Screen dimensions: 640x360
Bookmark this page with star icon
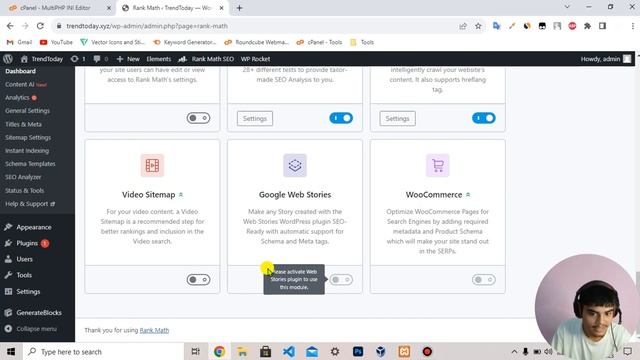point(478,26)
